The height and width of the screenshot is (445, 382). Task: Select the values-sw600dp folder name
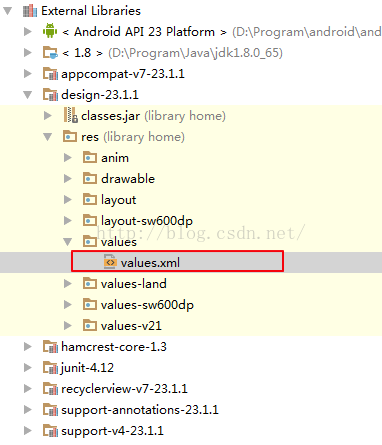(x=147, y=305)
